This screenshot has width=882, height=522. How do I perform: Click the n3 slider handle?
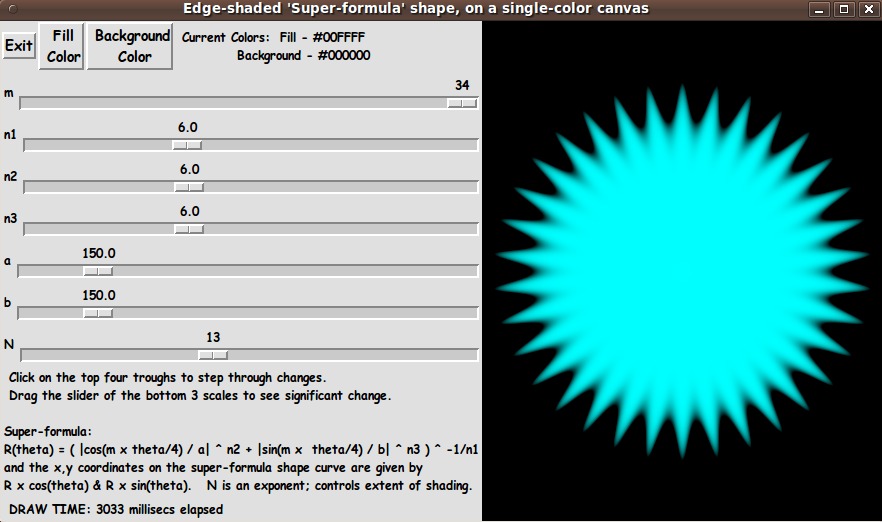(189, 229)
